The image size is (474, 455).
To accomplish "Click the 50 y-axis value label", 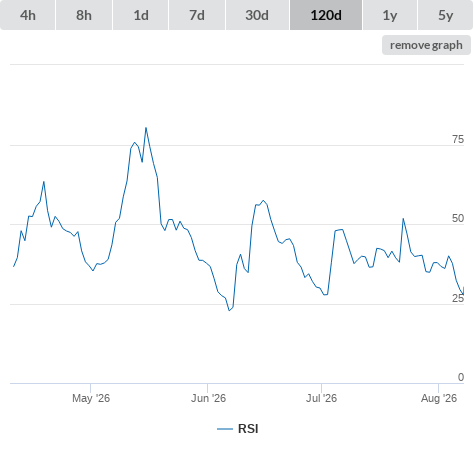I will [x=458, y=218].
